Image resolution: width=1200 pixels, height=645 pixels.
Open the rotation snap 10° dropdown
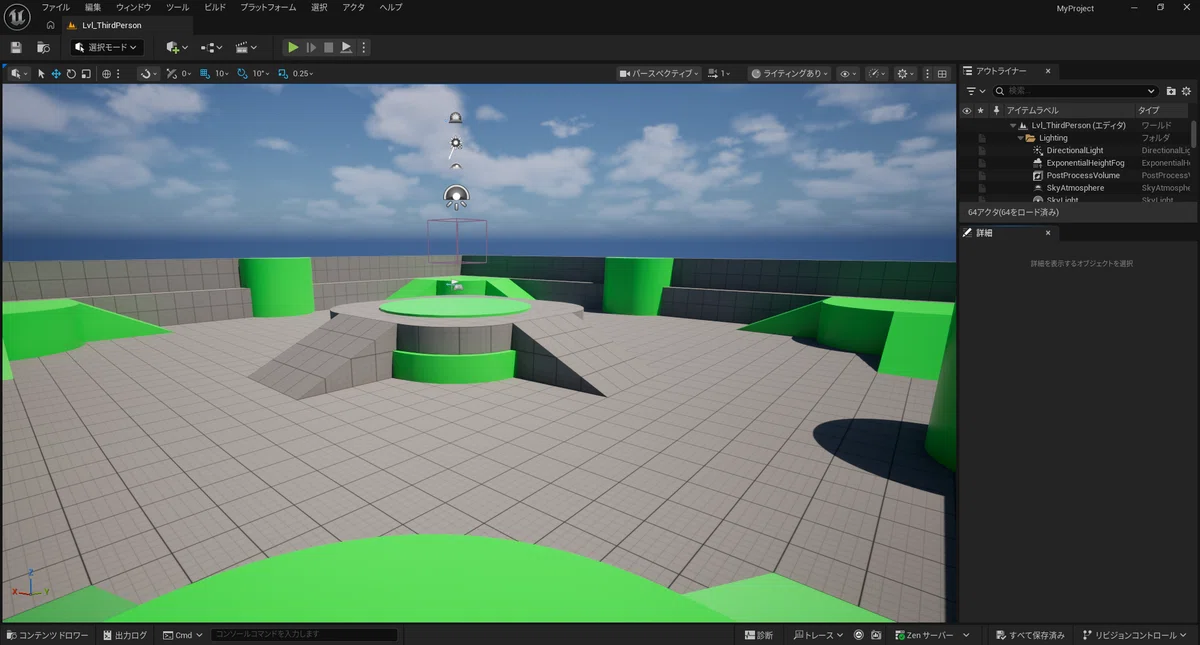tap(260, 73)
